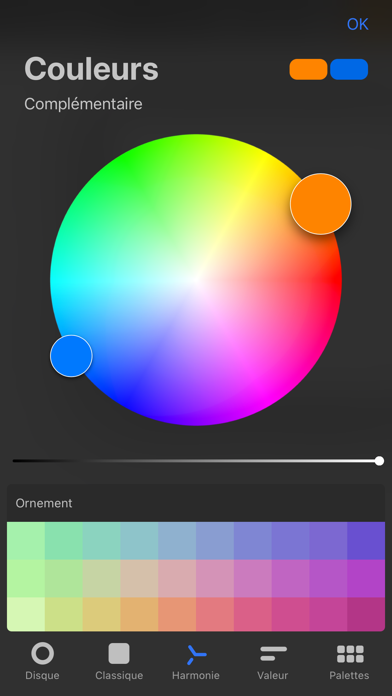Viewport: 392px width, 696px height.
Task: Pick the pale yellow-green bottom-left swatch
Action: pyautogui.click(x=26, y=614)
